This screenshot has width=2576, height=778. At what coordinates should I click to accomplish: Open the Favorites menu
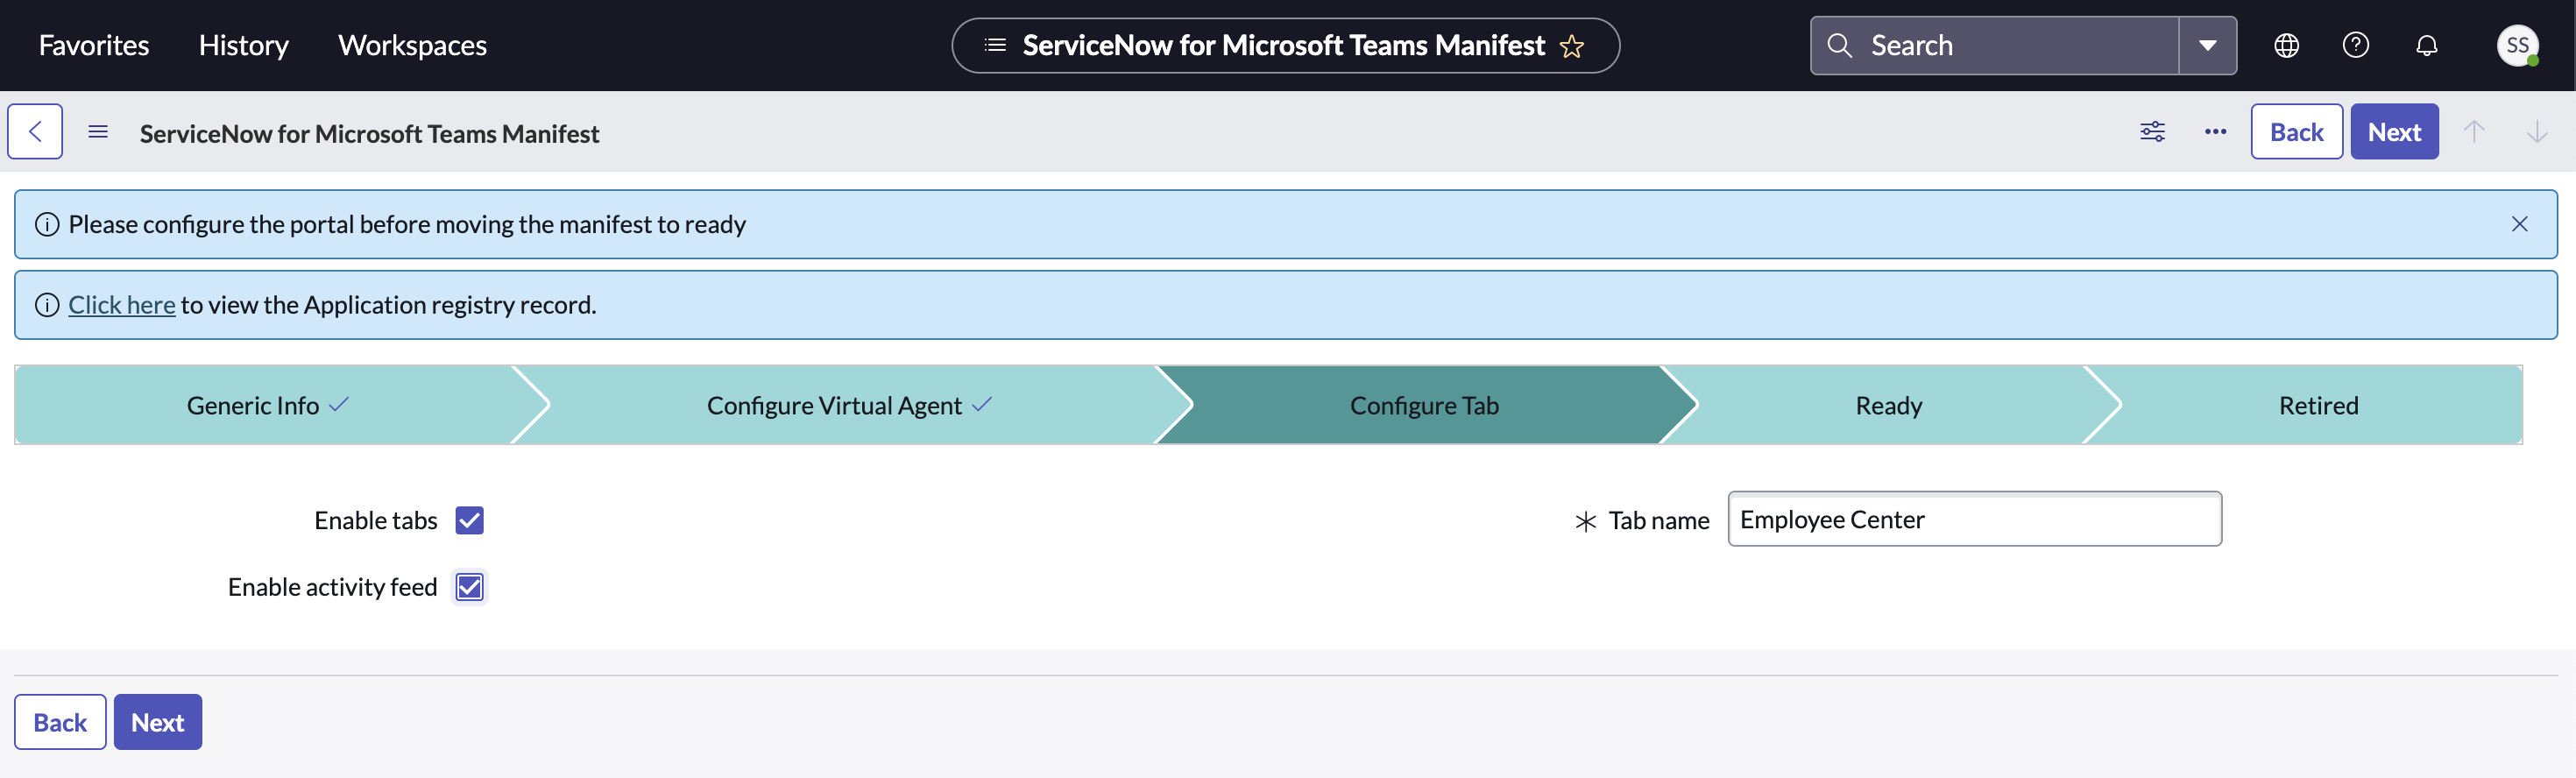coord(94,45)
